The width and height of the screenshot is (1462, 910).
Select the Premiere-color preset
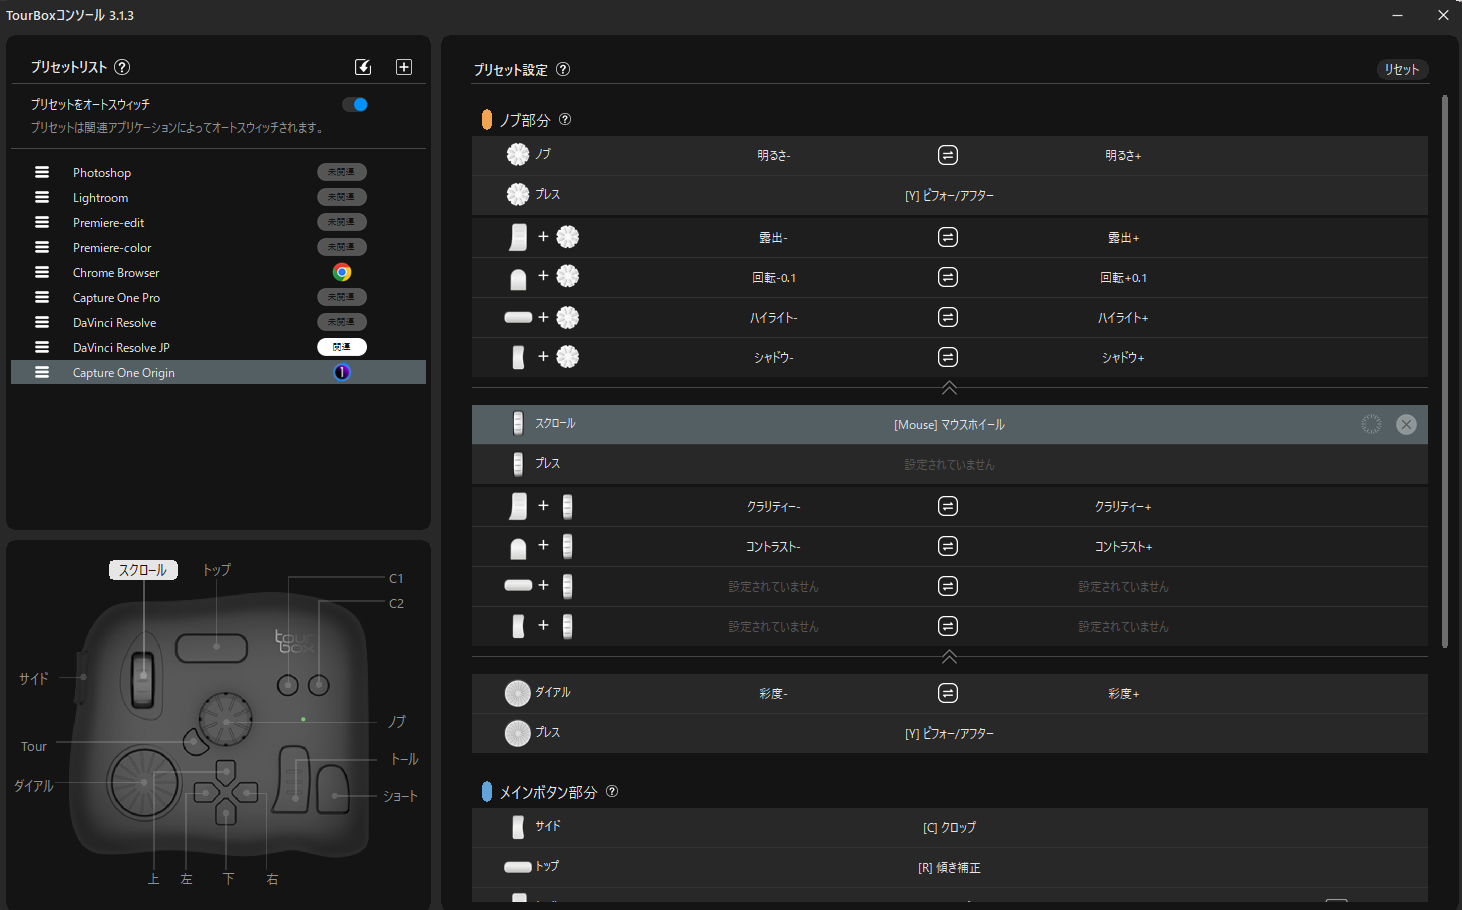[x=112, y=248]
